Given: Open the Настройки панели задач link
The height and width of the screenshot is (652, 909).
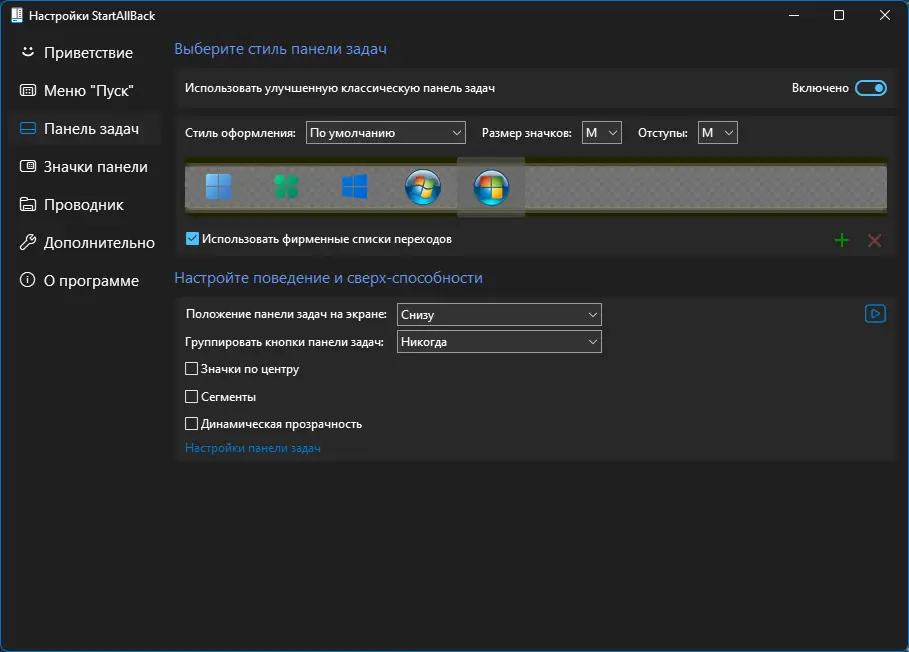Looking at the screenshot, I should [x=253, y=448].
